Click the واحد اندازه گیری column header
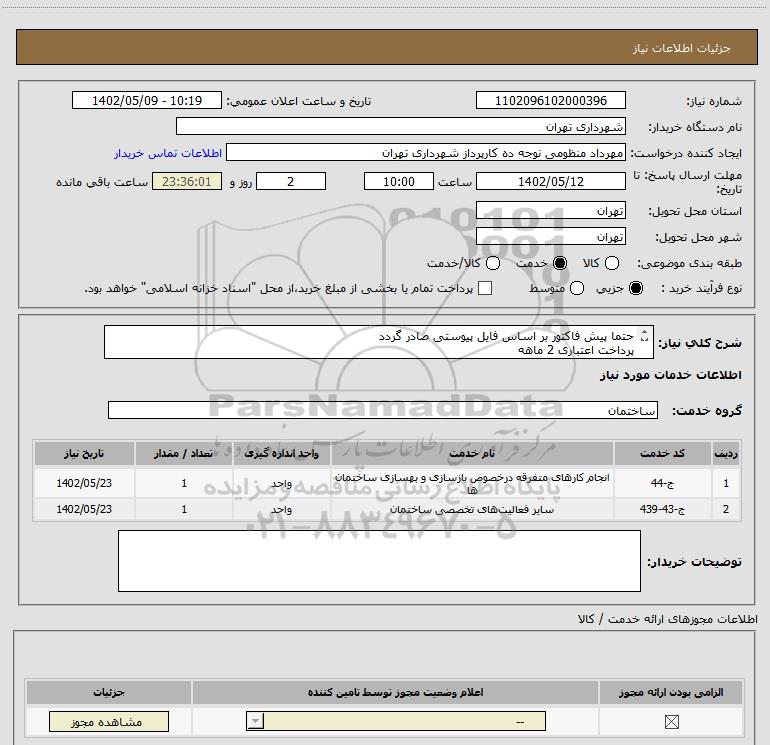Screen dimensions: 770x745 tap(282, 453)
